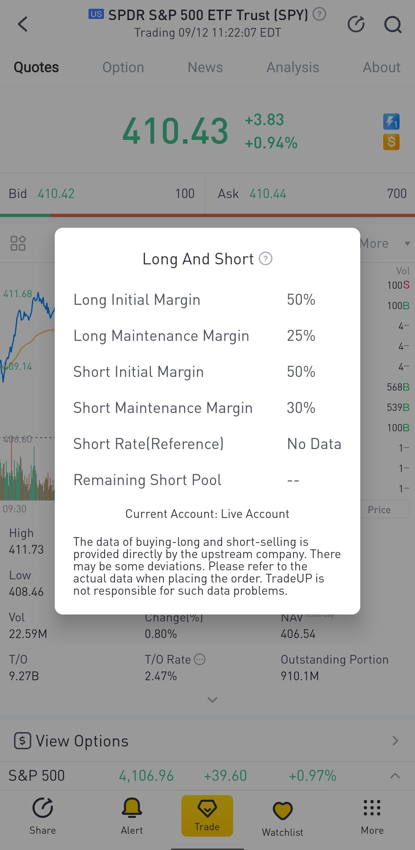
Task: Tap the orange S shortable icon
Action: (x=391, y=142)
